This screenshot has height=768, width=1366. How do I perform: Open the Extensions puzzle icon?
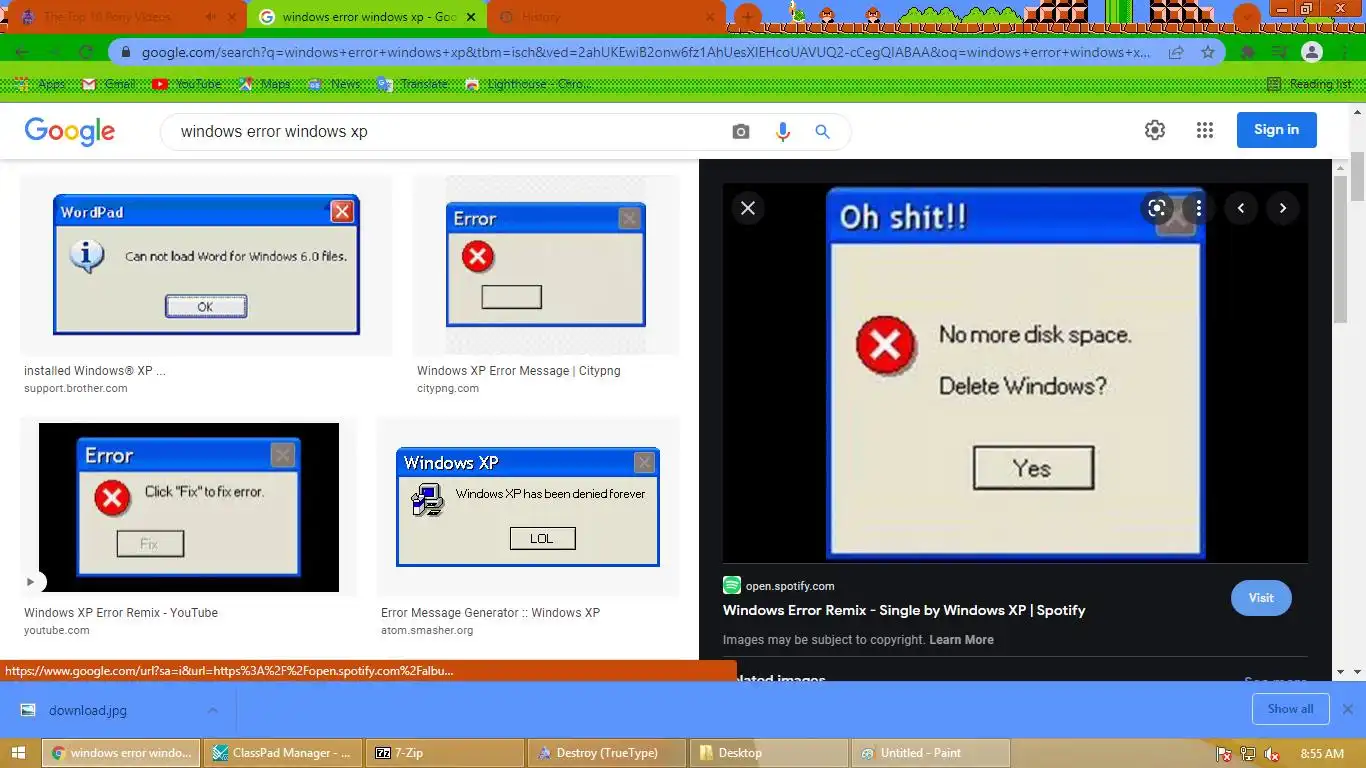coord(1248,52)
